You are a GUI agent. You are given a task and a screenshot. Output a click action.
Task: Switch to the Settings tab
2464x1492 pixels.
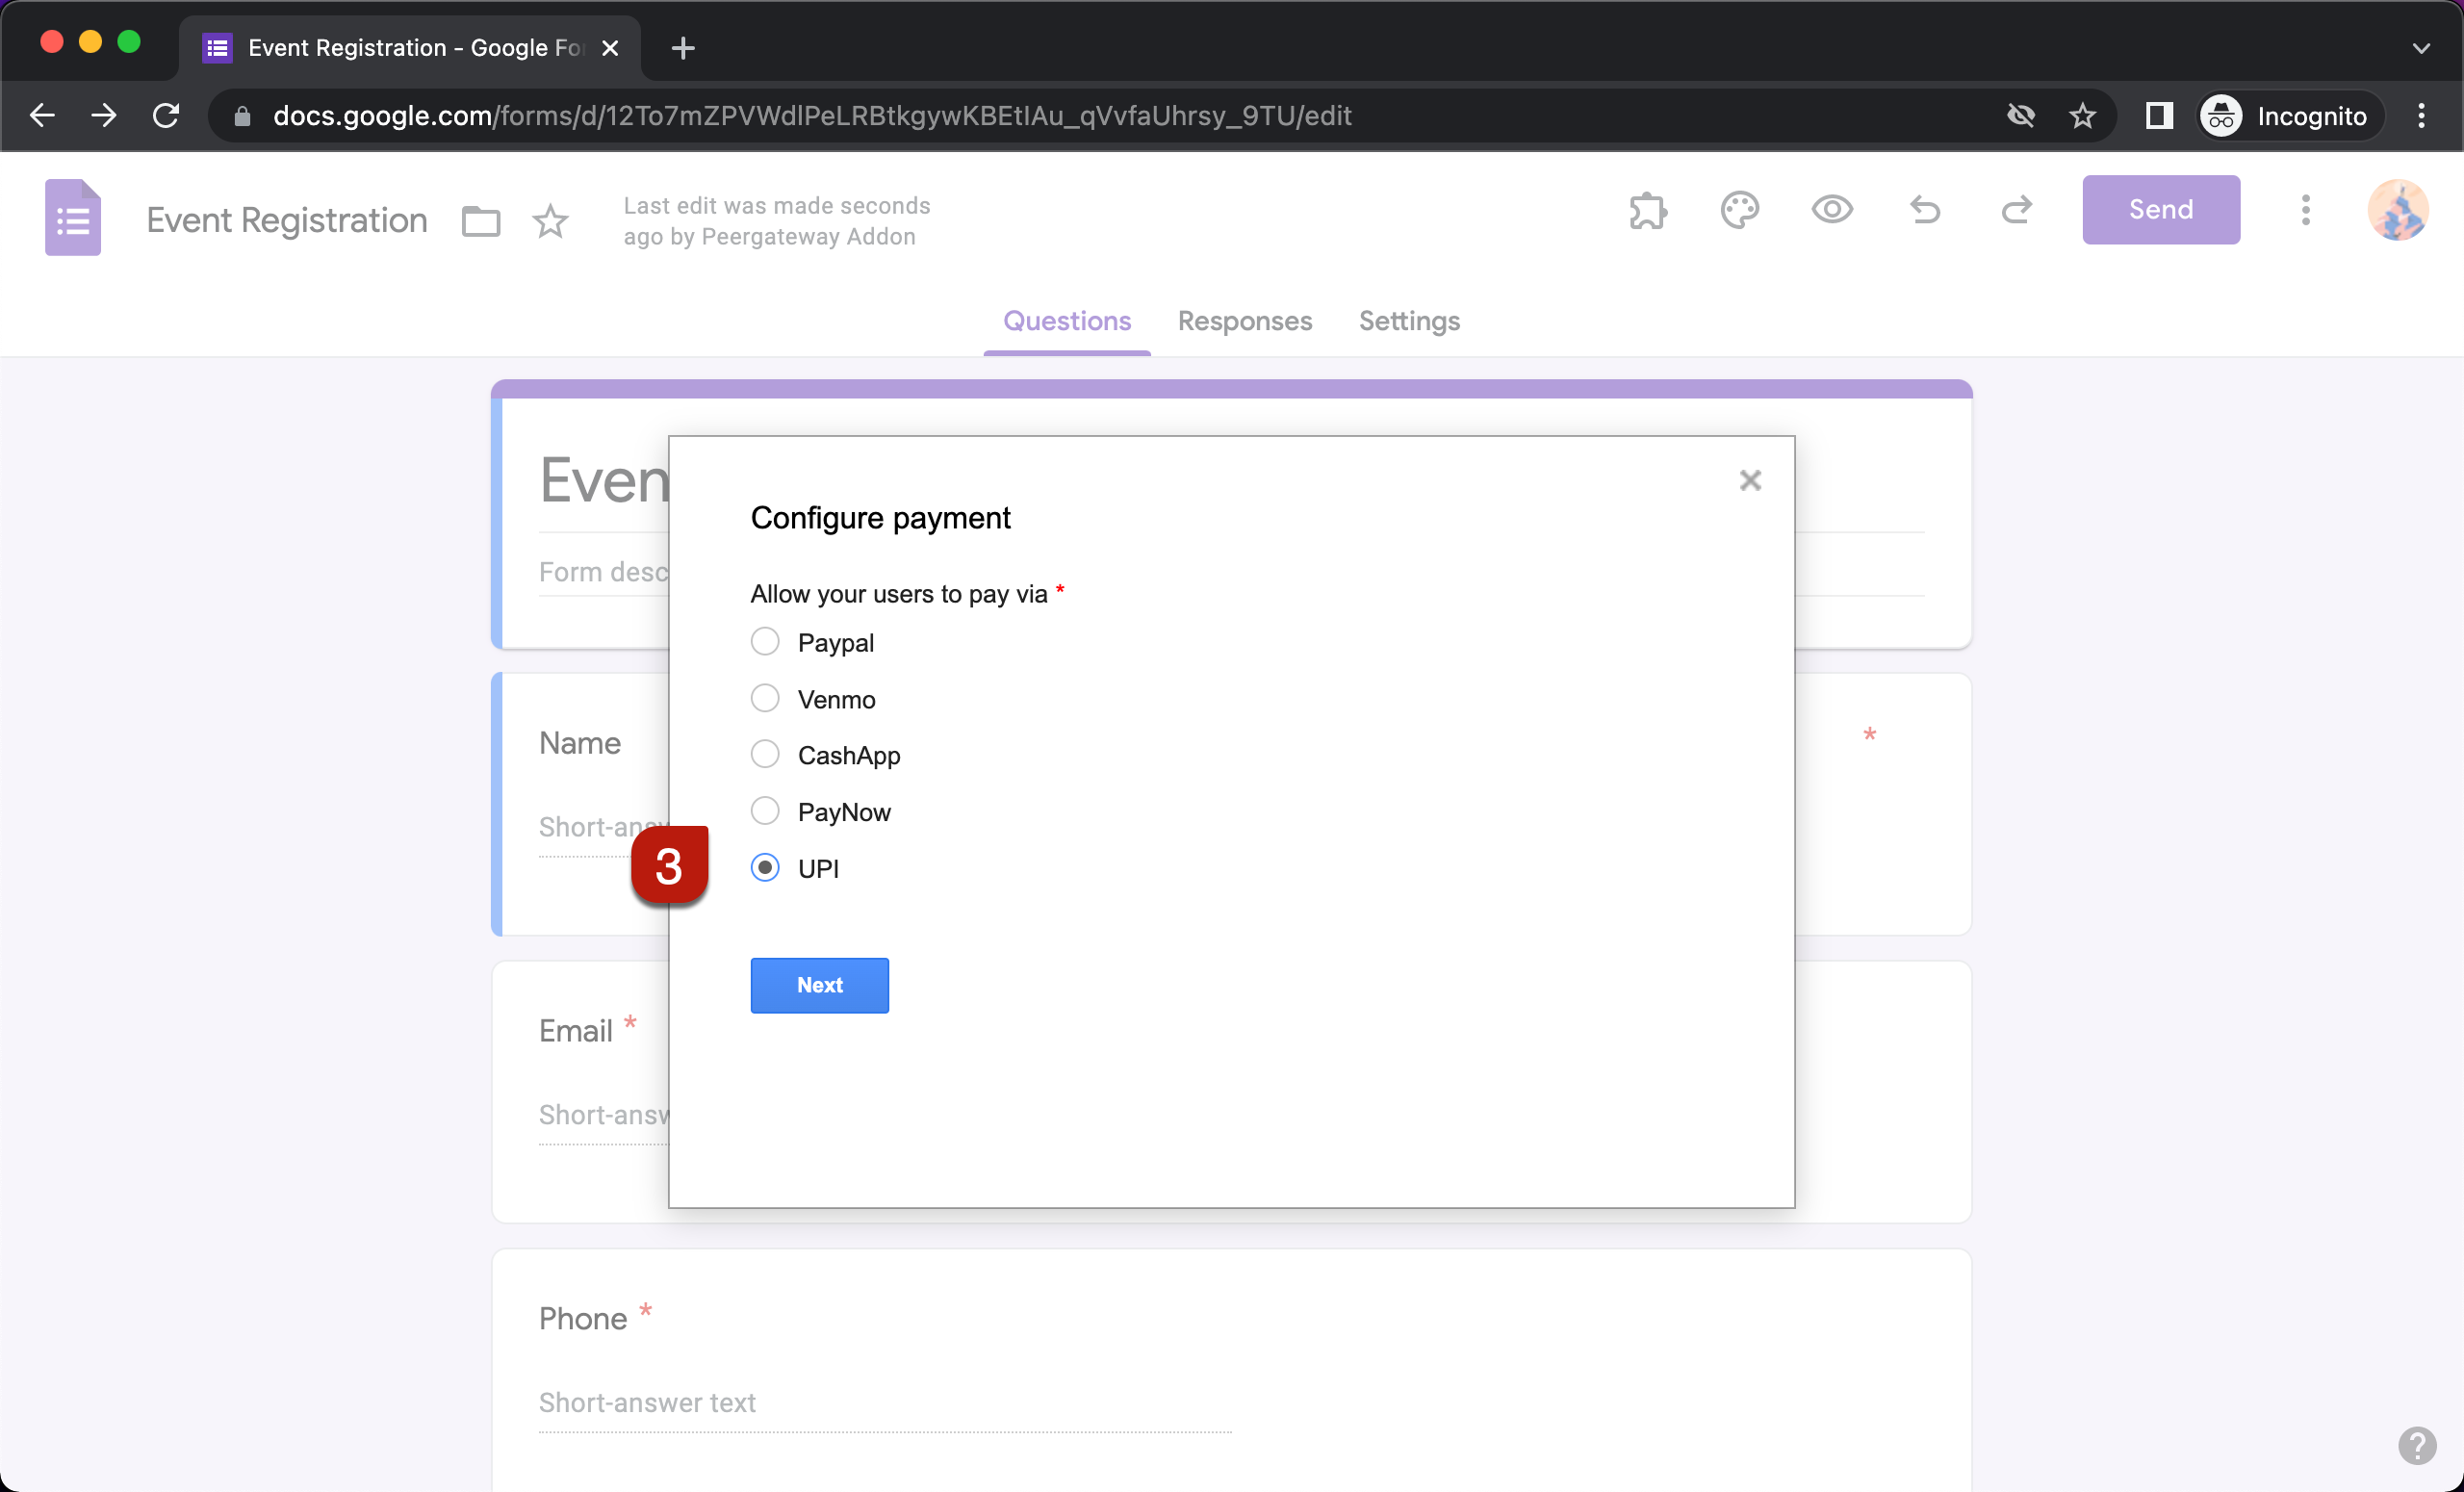click(1409, 321)
